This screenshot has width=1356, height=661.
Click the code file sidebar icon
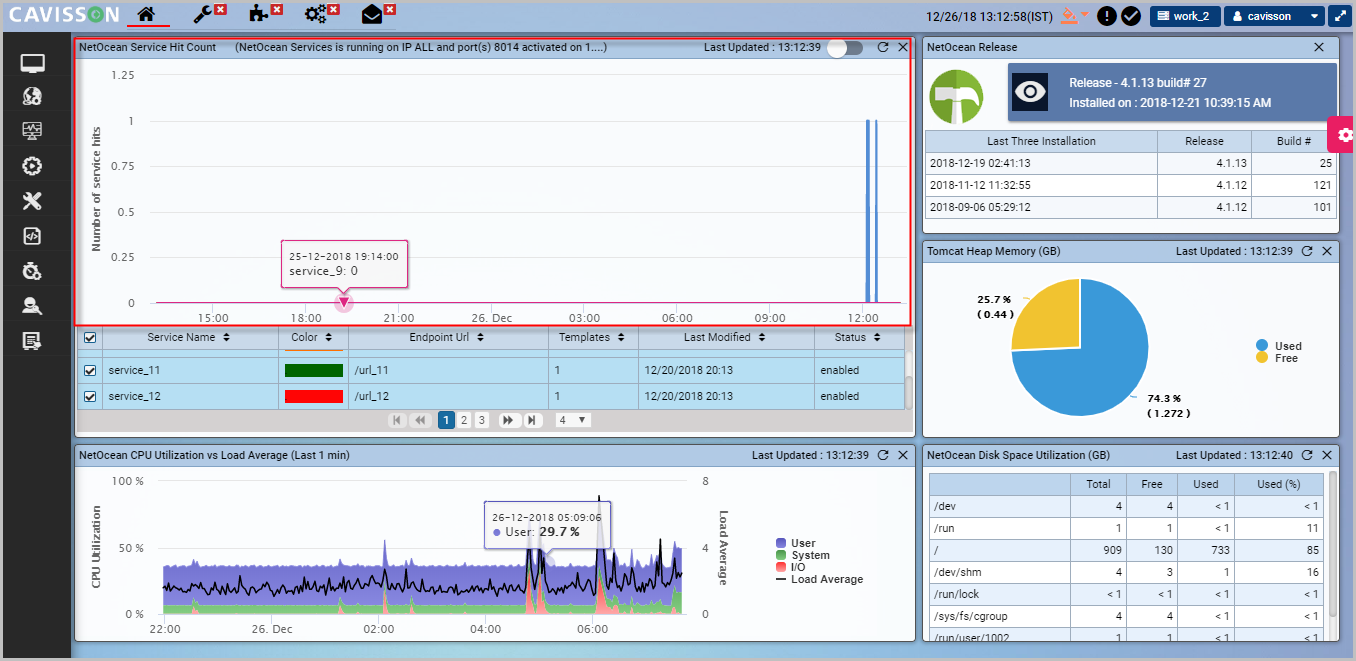(x=33, y=236)
